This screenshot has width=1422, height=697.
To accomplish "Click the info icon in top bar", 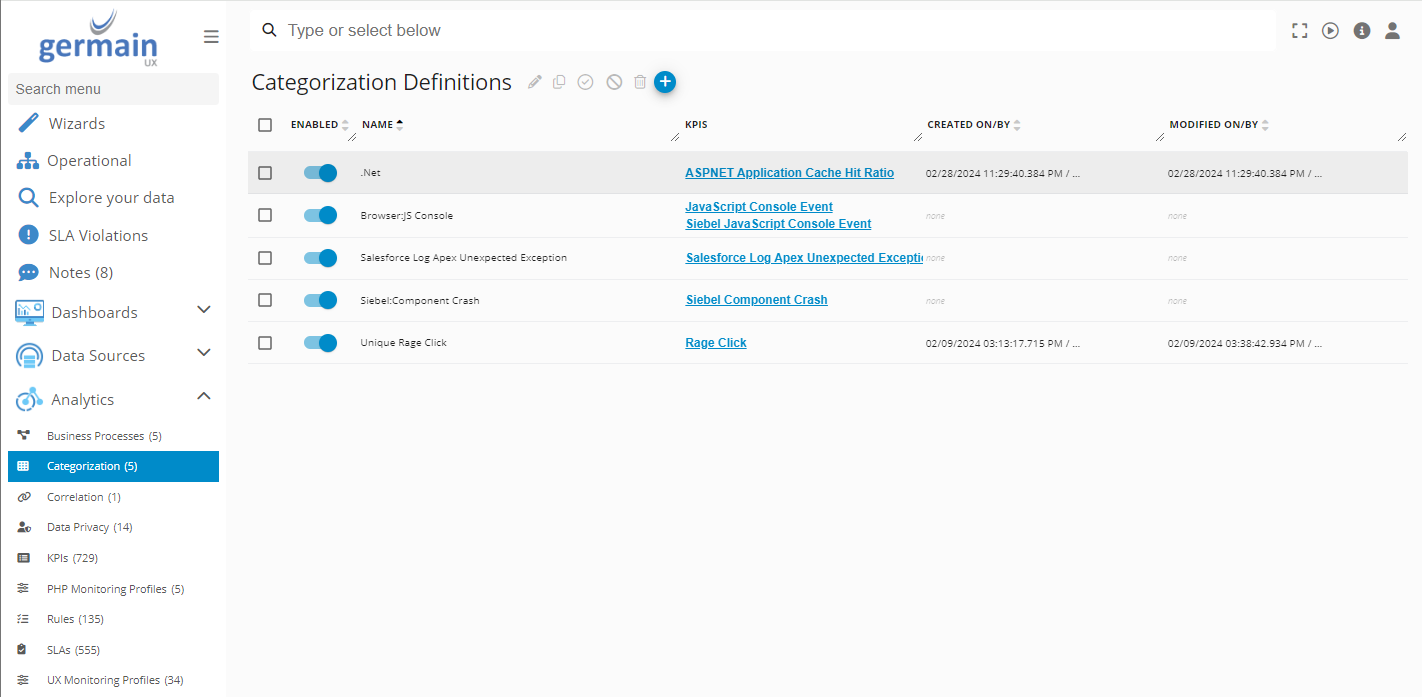I will [x=1361, y=31].
